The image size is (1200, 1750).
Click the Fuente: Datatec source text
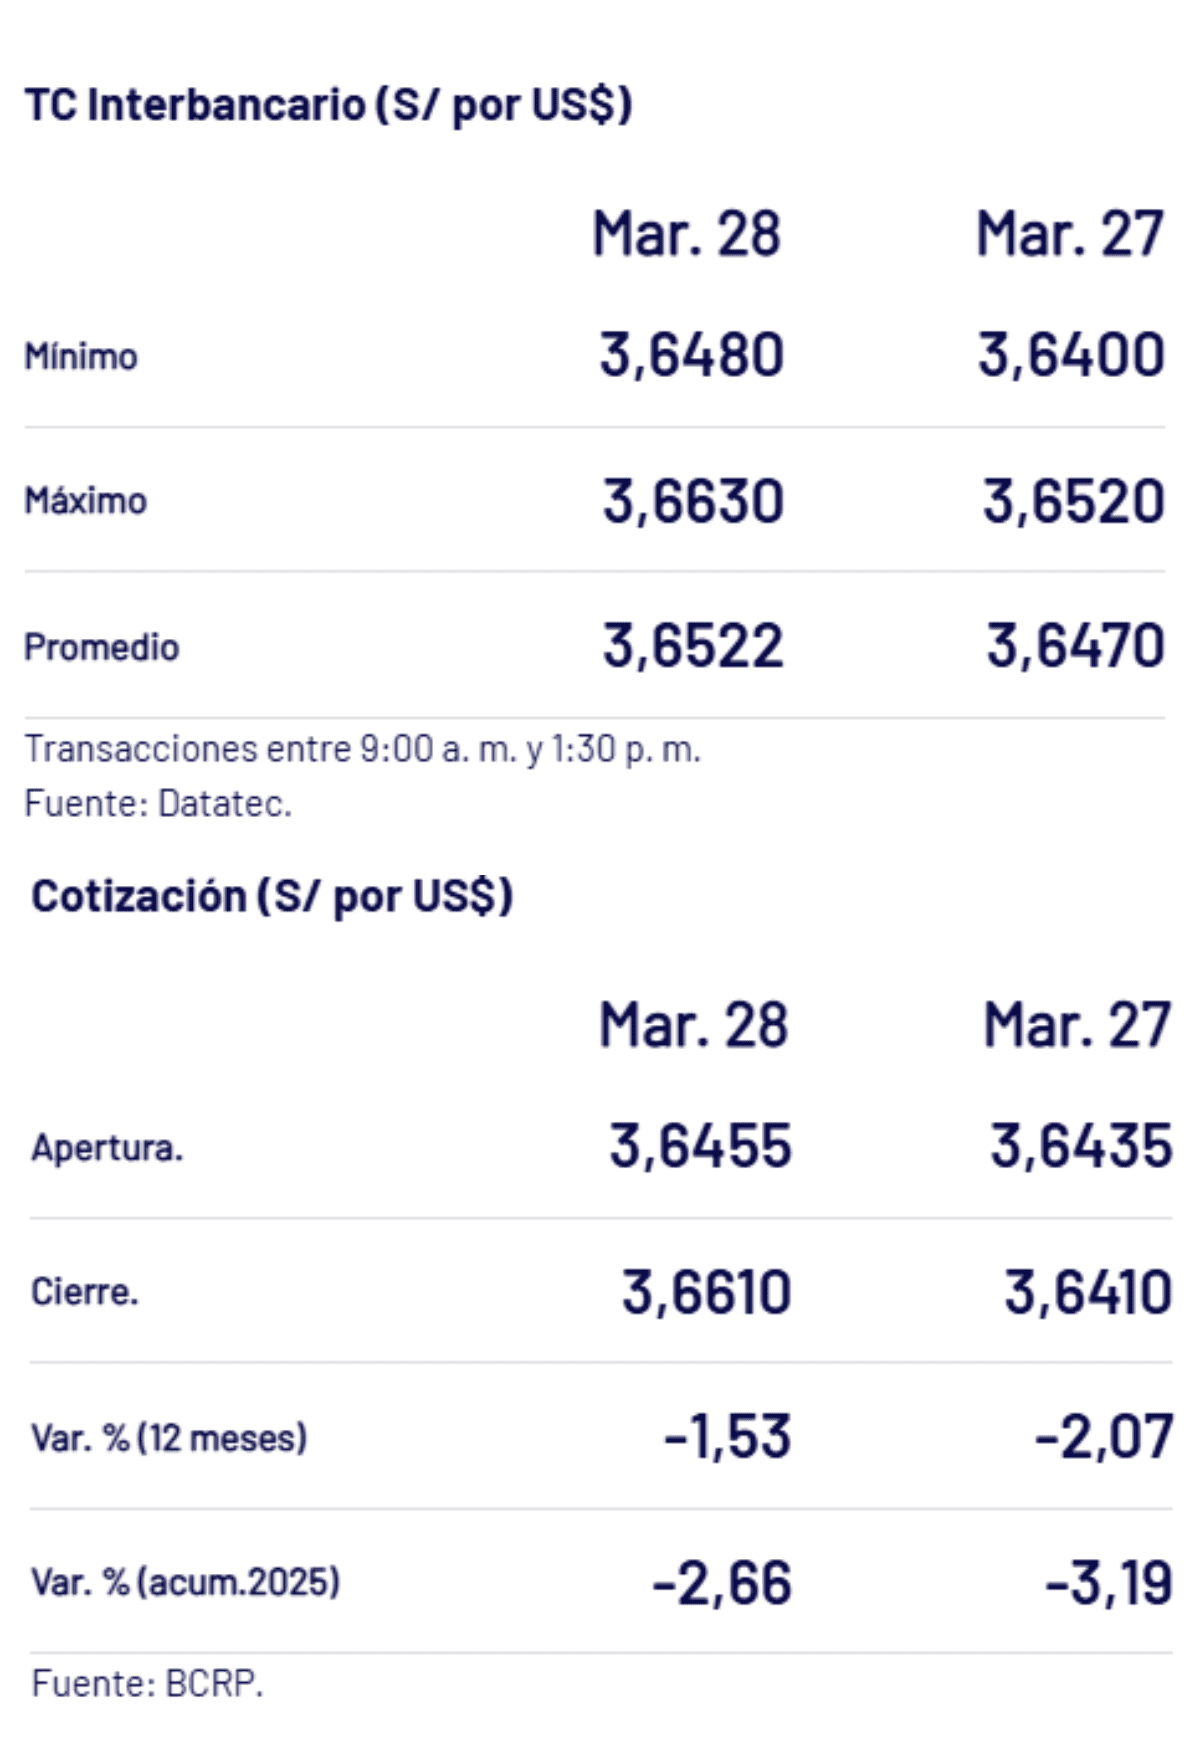(x=158, y=803)
